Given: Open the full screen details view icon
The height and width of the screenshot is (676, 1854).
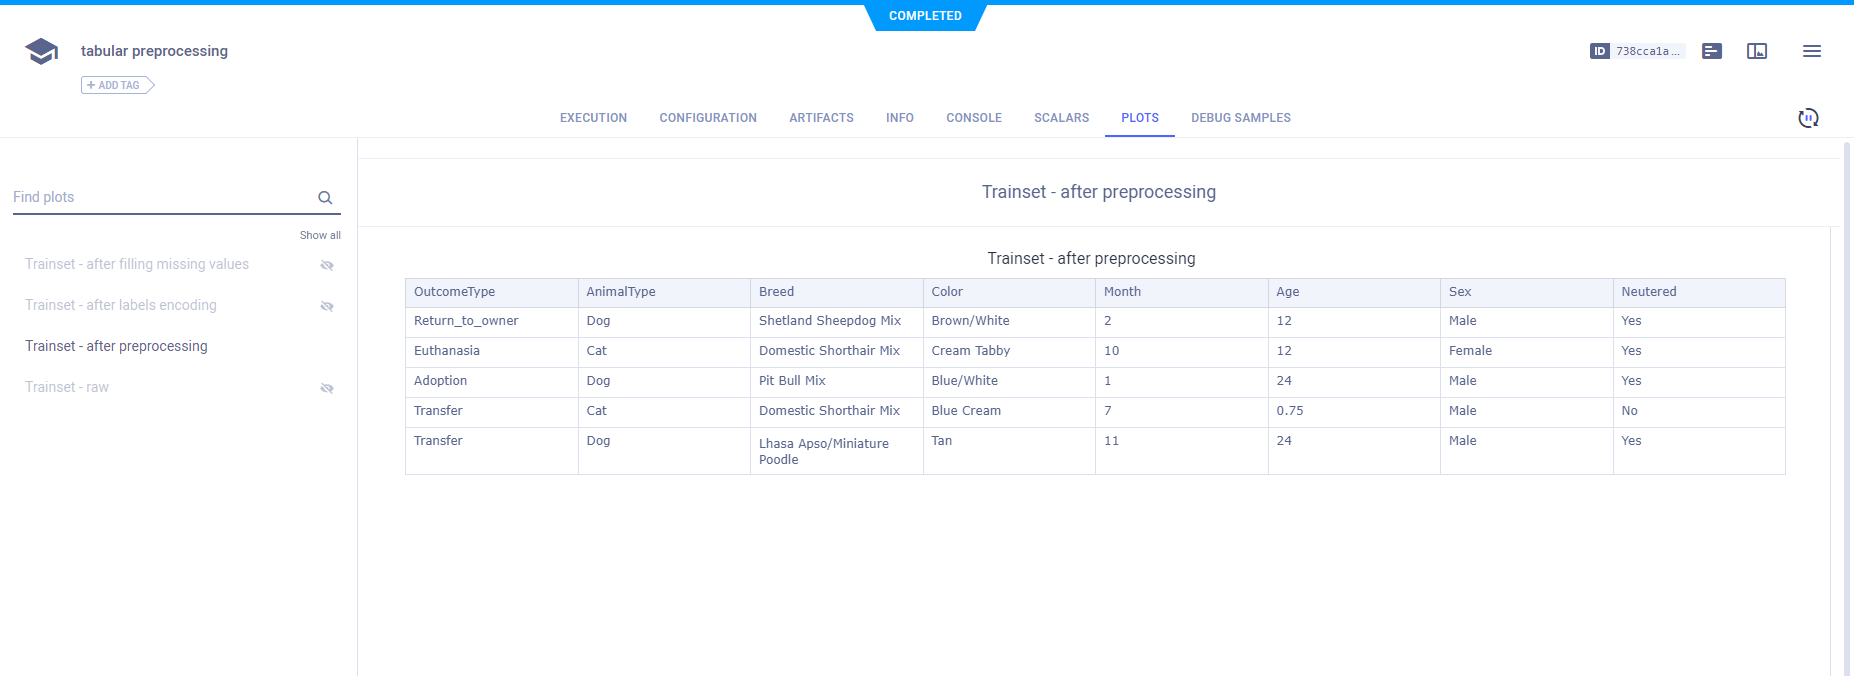Looking at the screenshot, I should (1757, 51).
